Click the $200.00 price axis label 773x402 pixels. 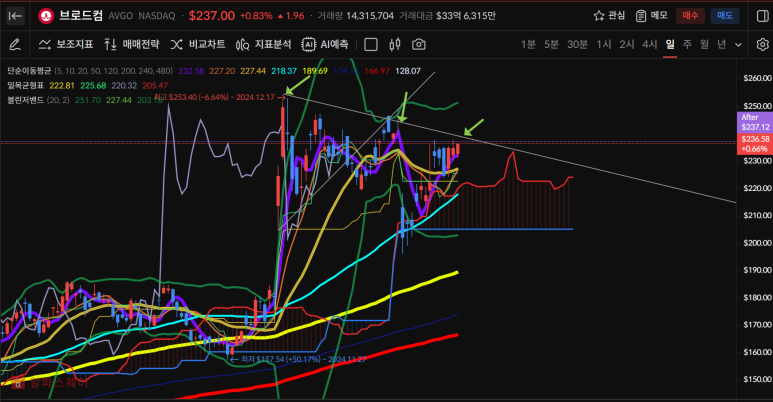click(x=757, y=243)
